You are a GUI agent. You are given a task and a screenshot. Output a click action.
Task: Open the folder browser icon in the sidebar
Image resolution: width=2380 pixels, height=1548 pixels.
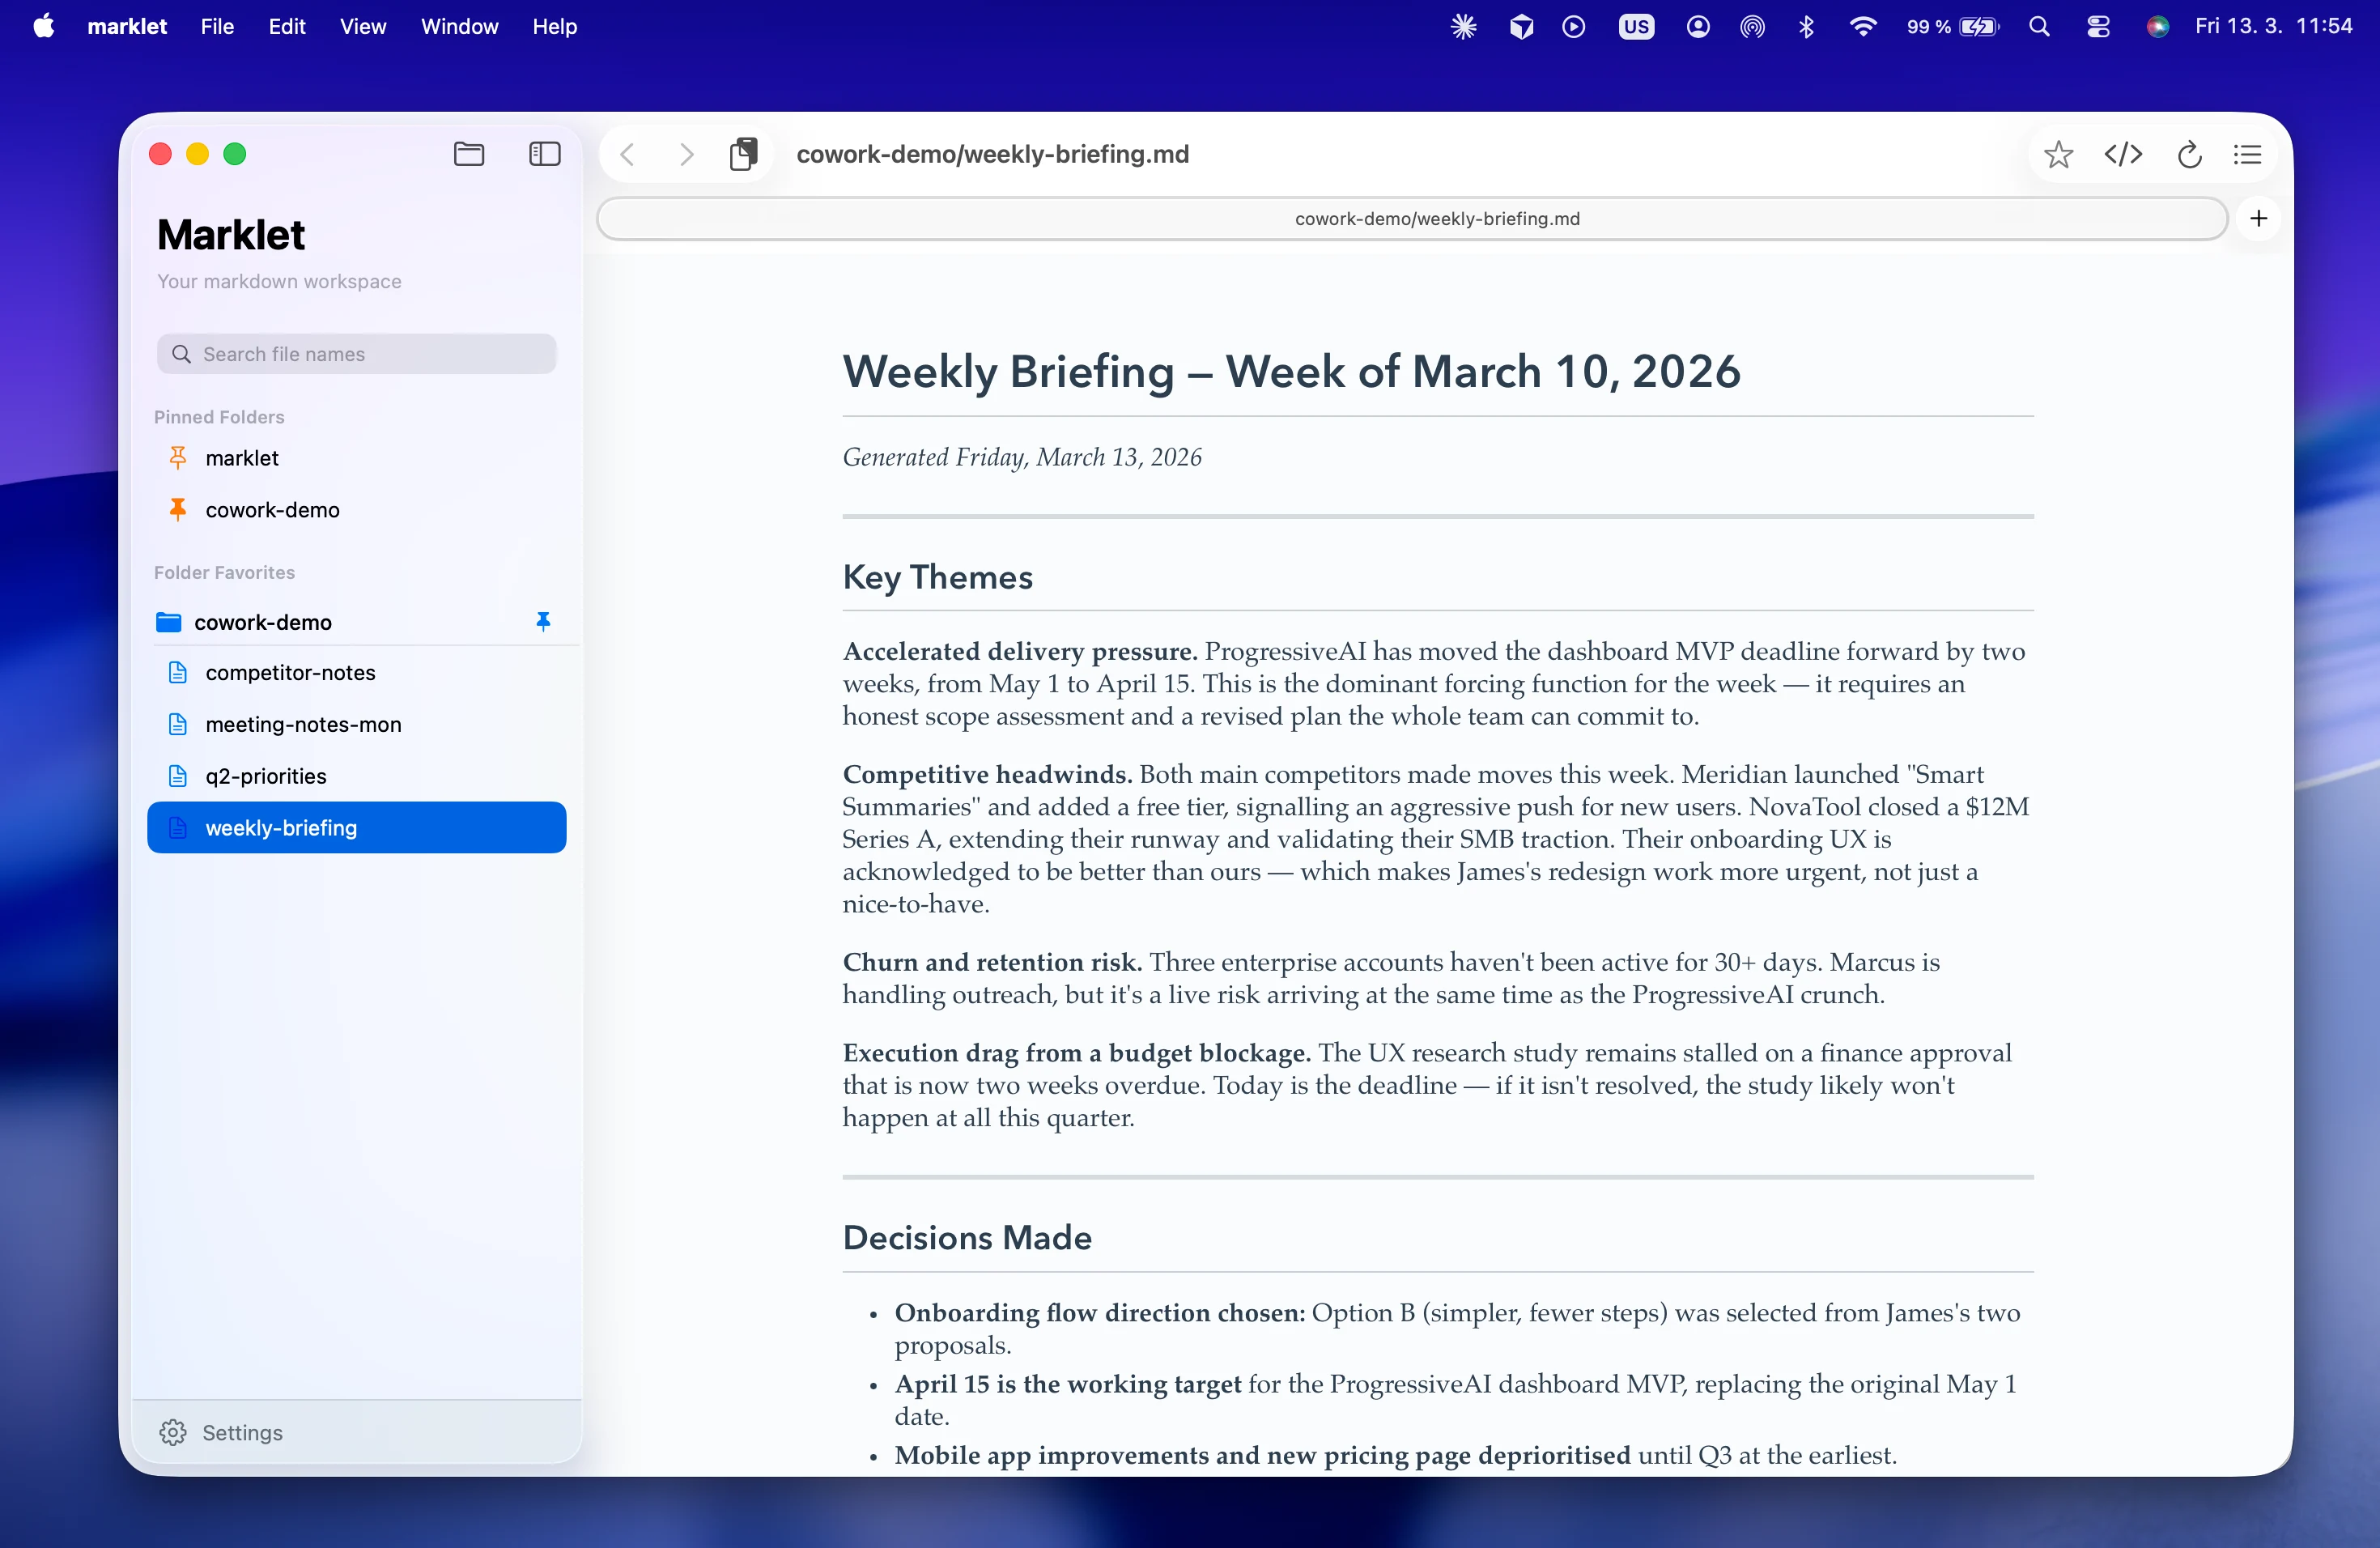tap(470, 154)
